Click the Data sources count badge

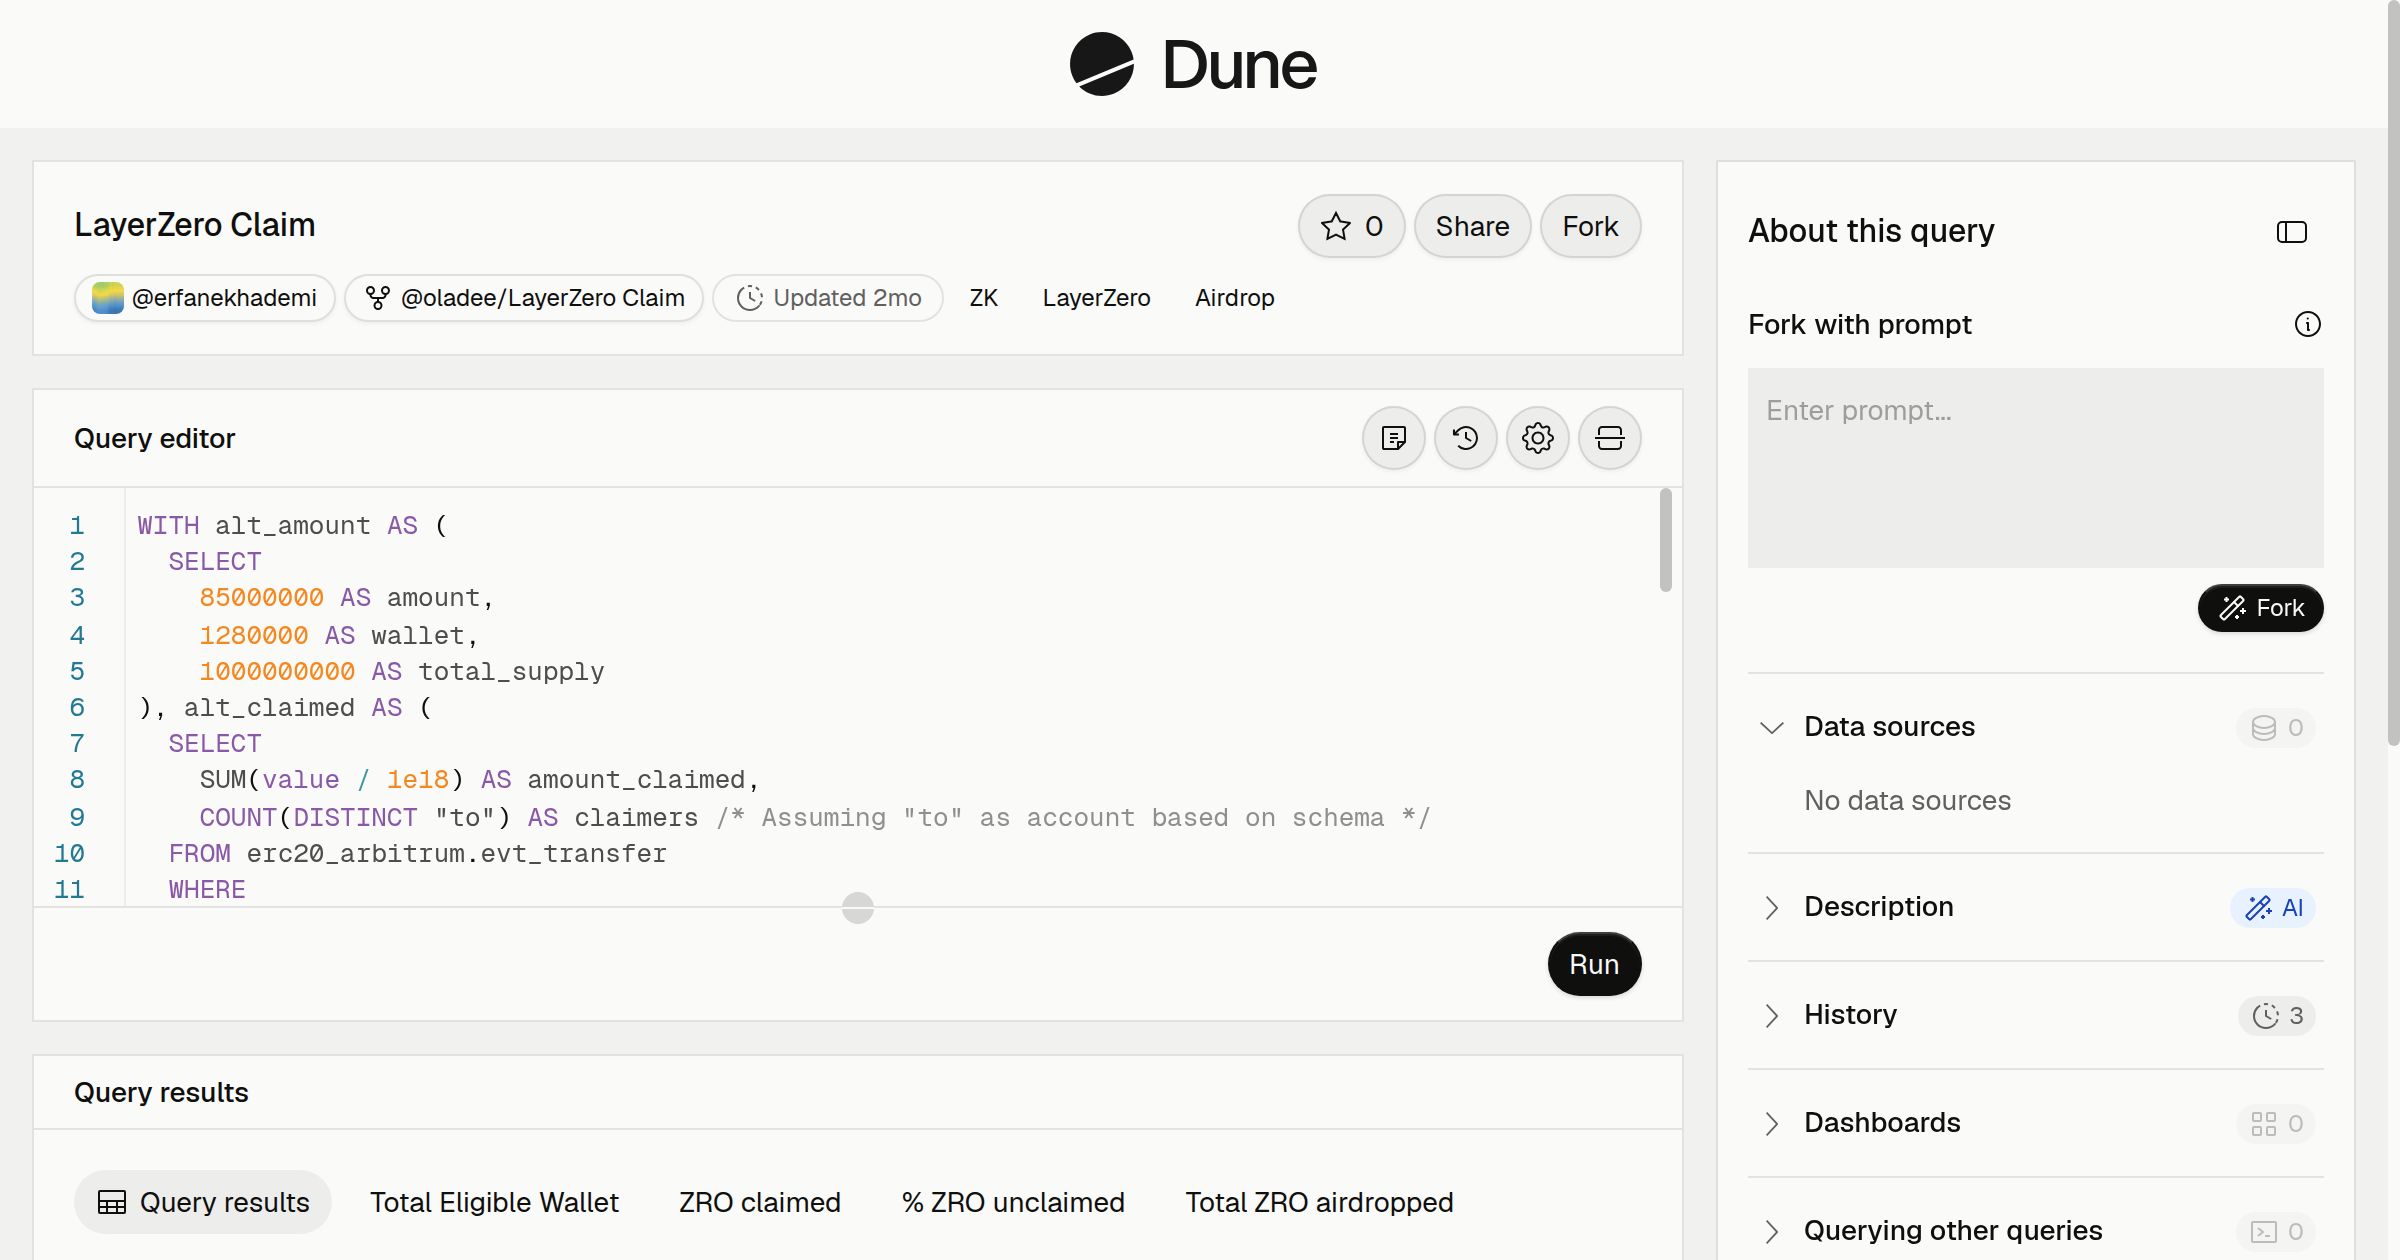point(2276,727)
